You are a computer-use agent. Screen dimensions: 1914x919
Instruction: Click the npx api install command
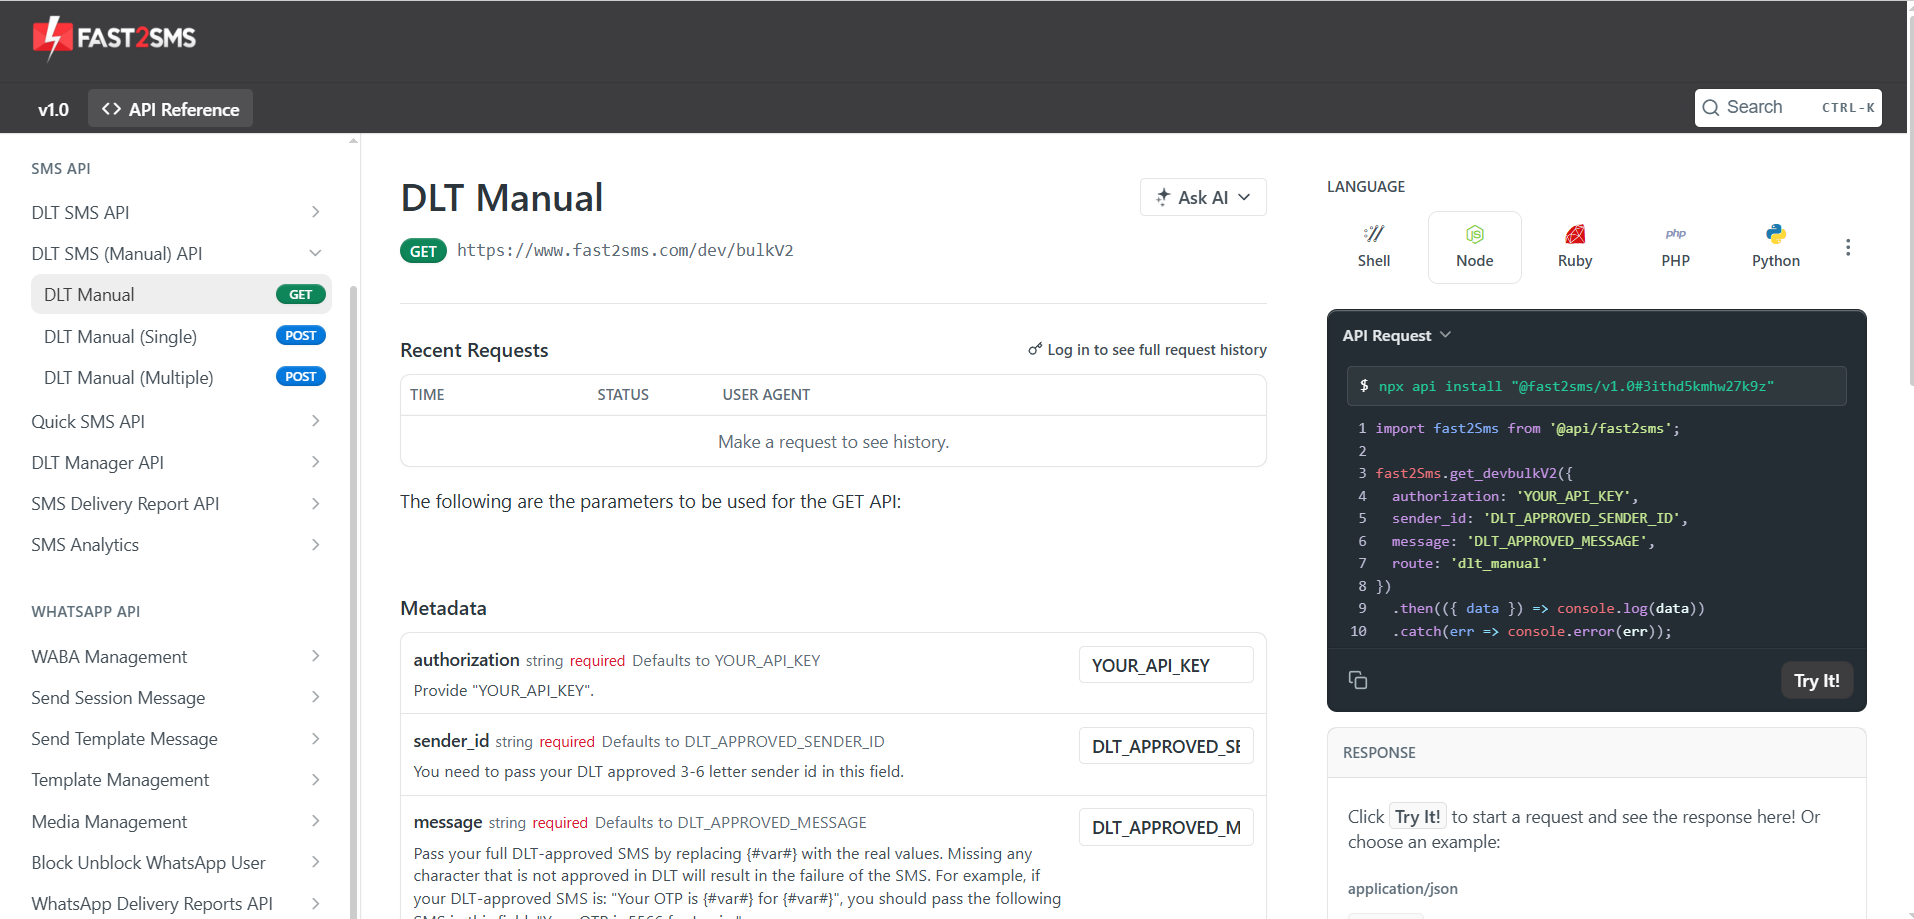tap(1596, 386)
